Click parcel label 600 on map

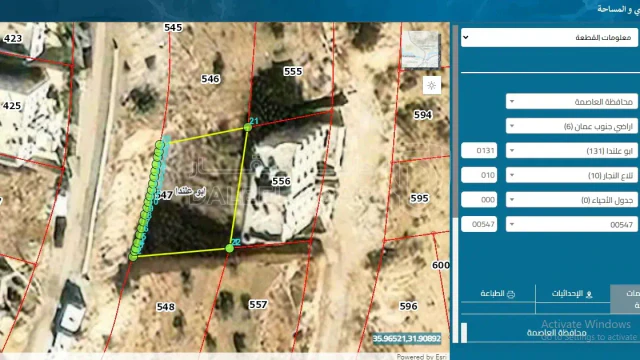(440, 265)
